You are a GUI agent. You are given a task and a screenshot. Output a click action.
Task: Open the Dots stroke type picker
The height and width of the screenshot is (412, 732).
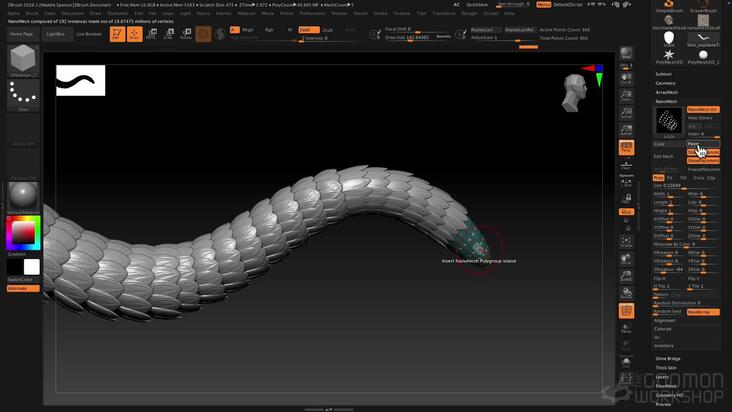pos(23,95)
